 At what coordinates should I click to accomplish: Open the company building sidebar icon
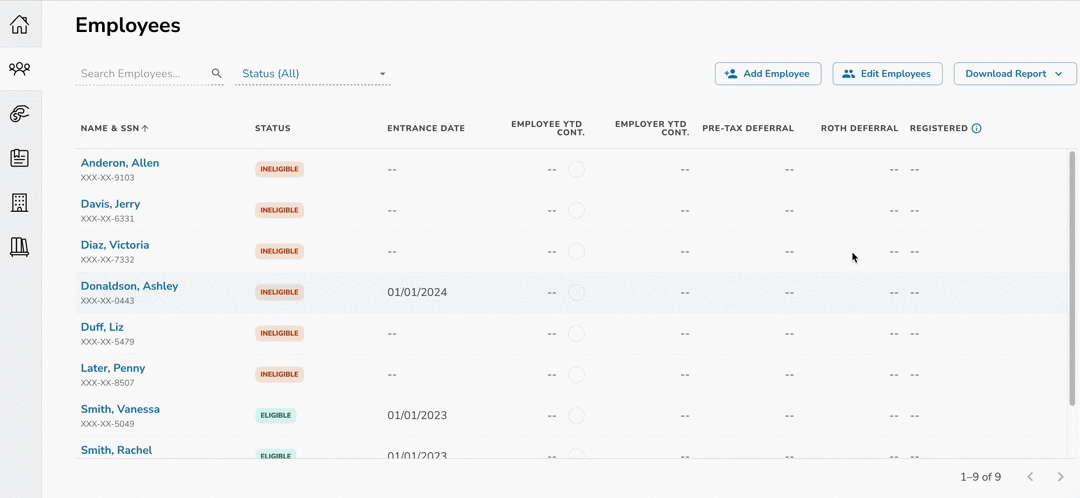tap(20, 203)
